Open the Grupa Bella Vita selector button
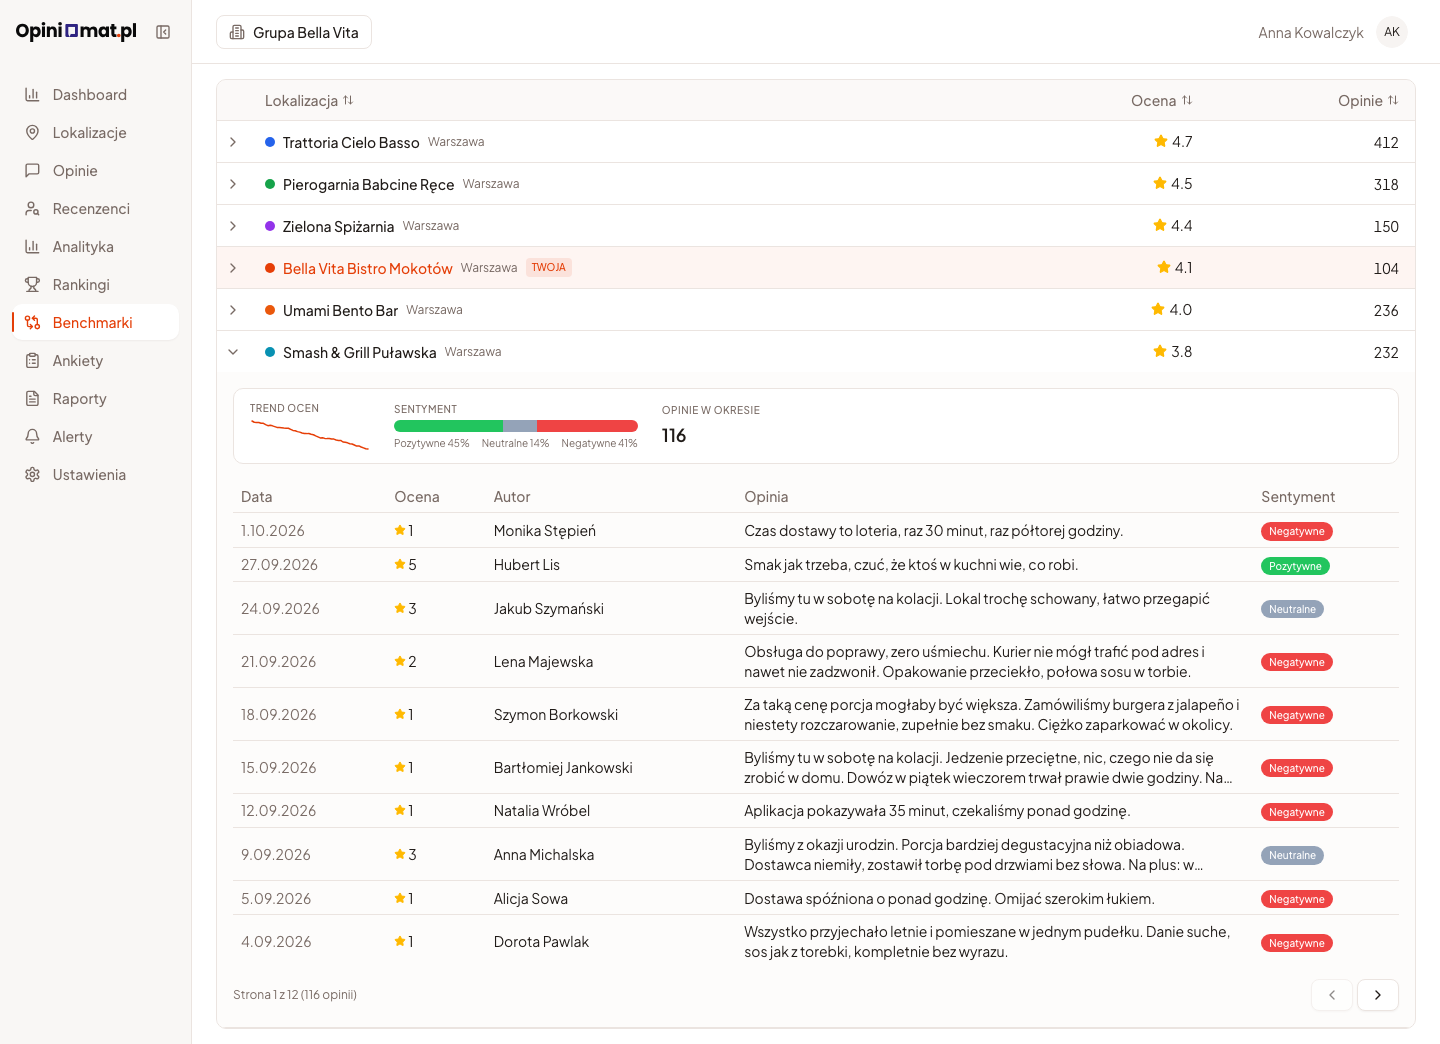This screenshot has width=1440, height=1044. 294,32
